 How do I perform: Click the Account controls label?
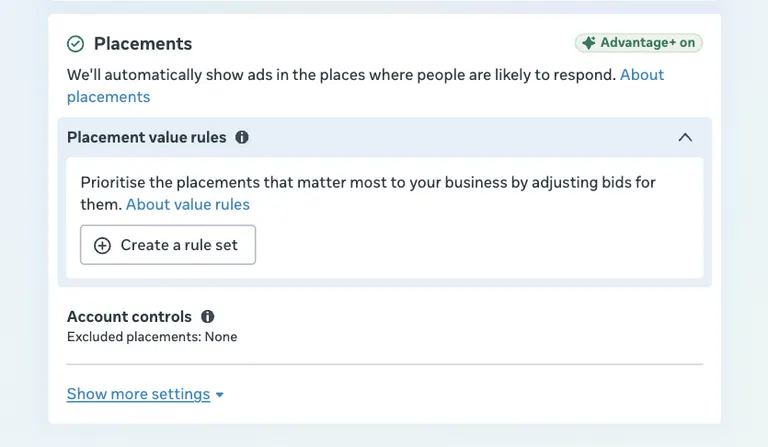click(x=129, y=317)
